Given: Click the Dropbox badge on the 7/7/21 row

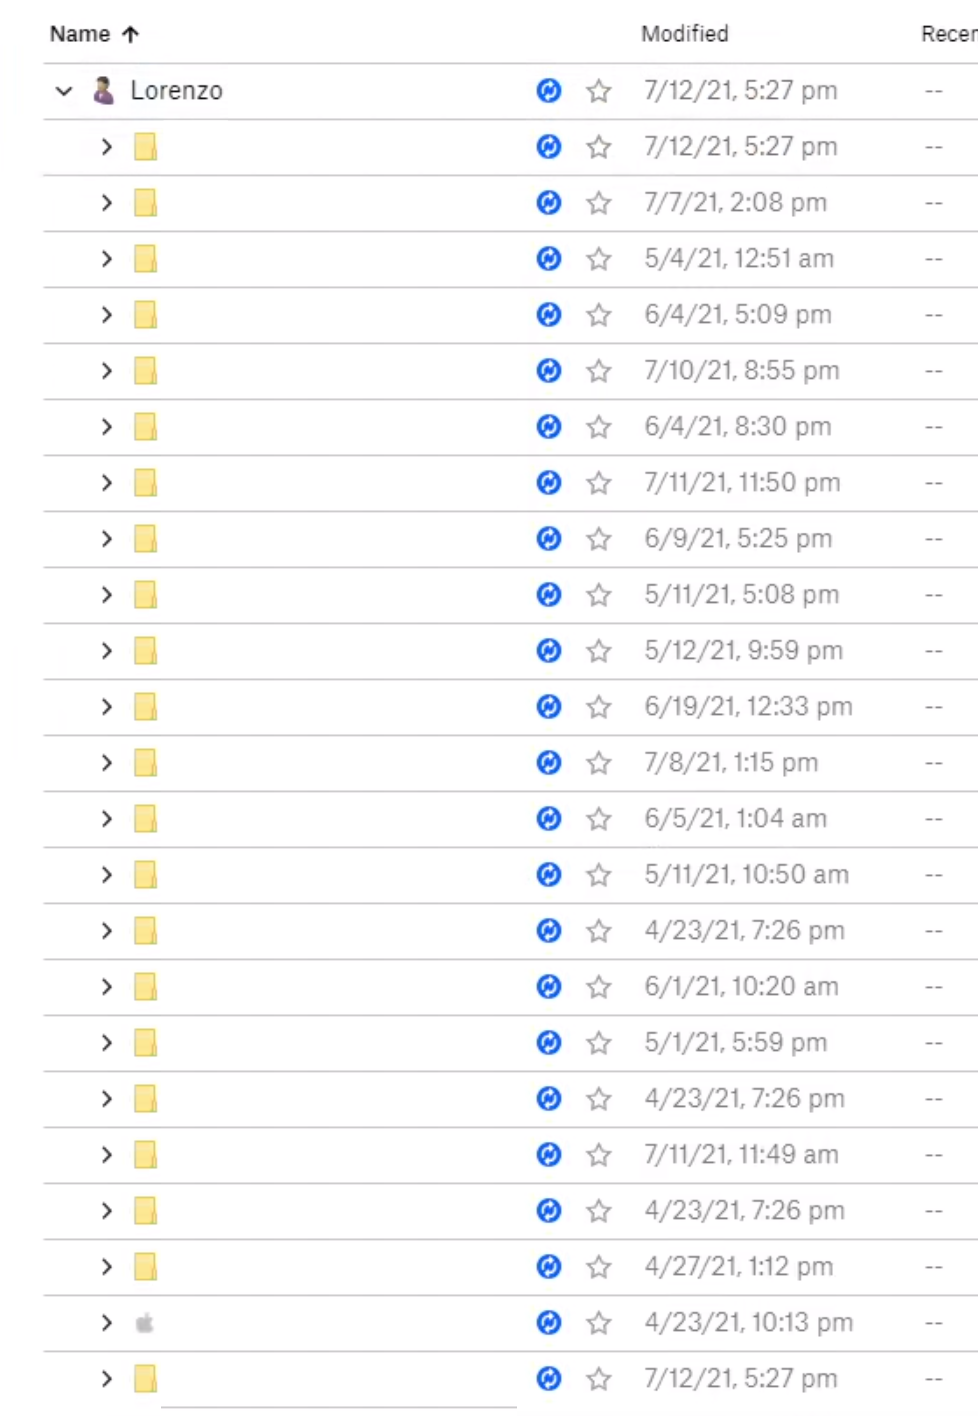Looking at the screenshot, I should click(548, 202).
